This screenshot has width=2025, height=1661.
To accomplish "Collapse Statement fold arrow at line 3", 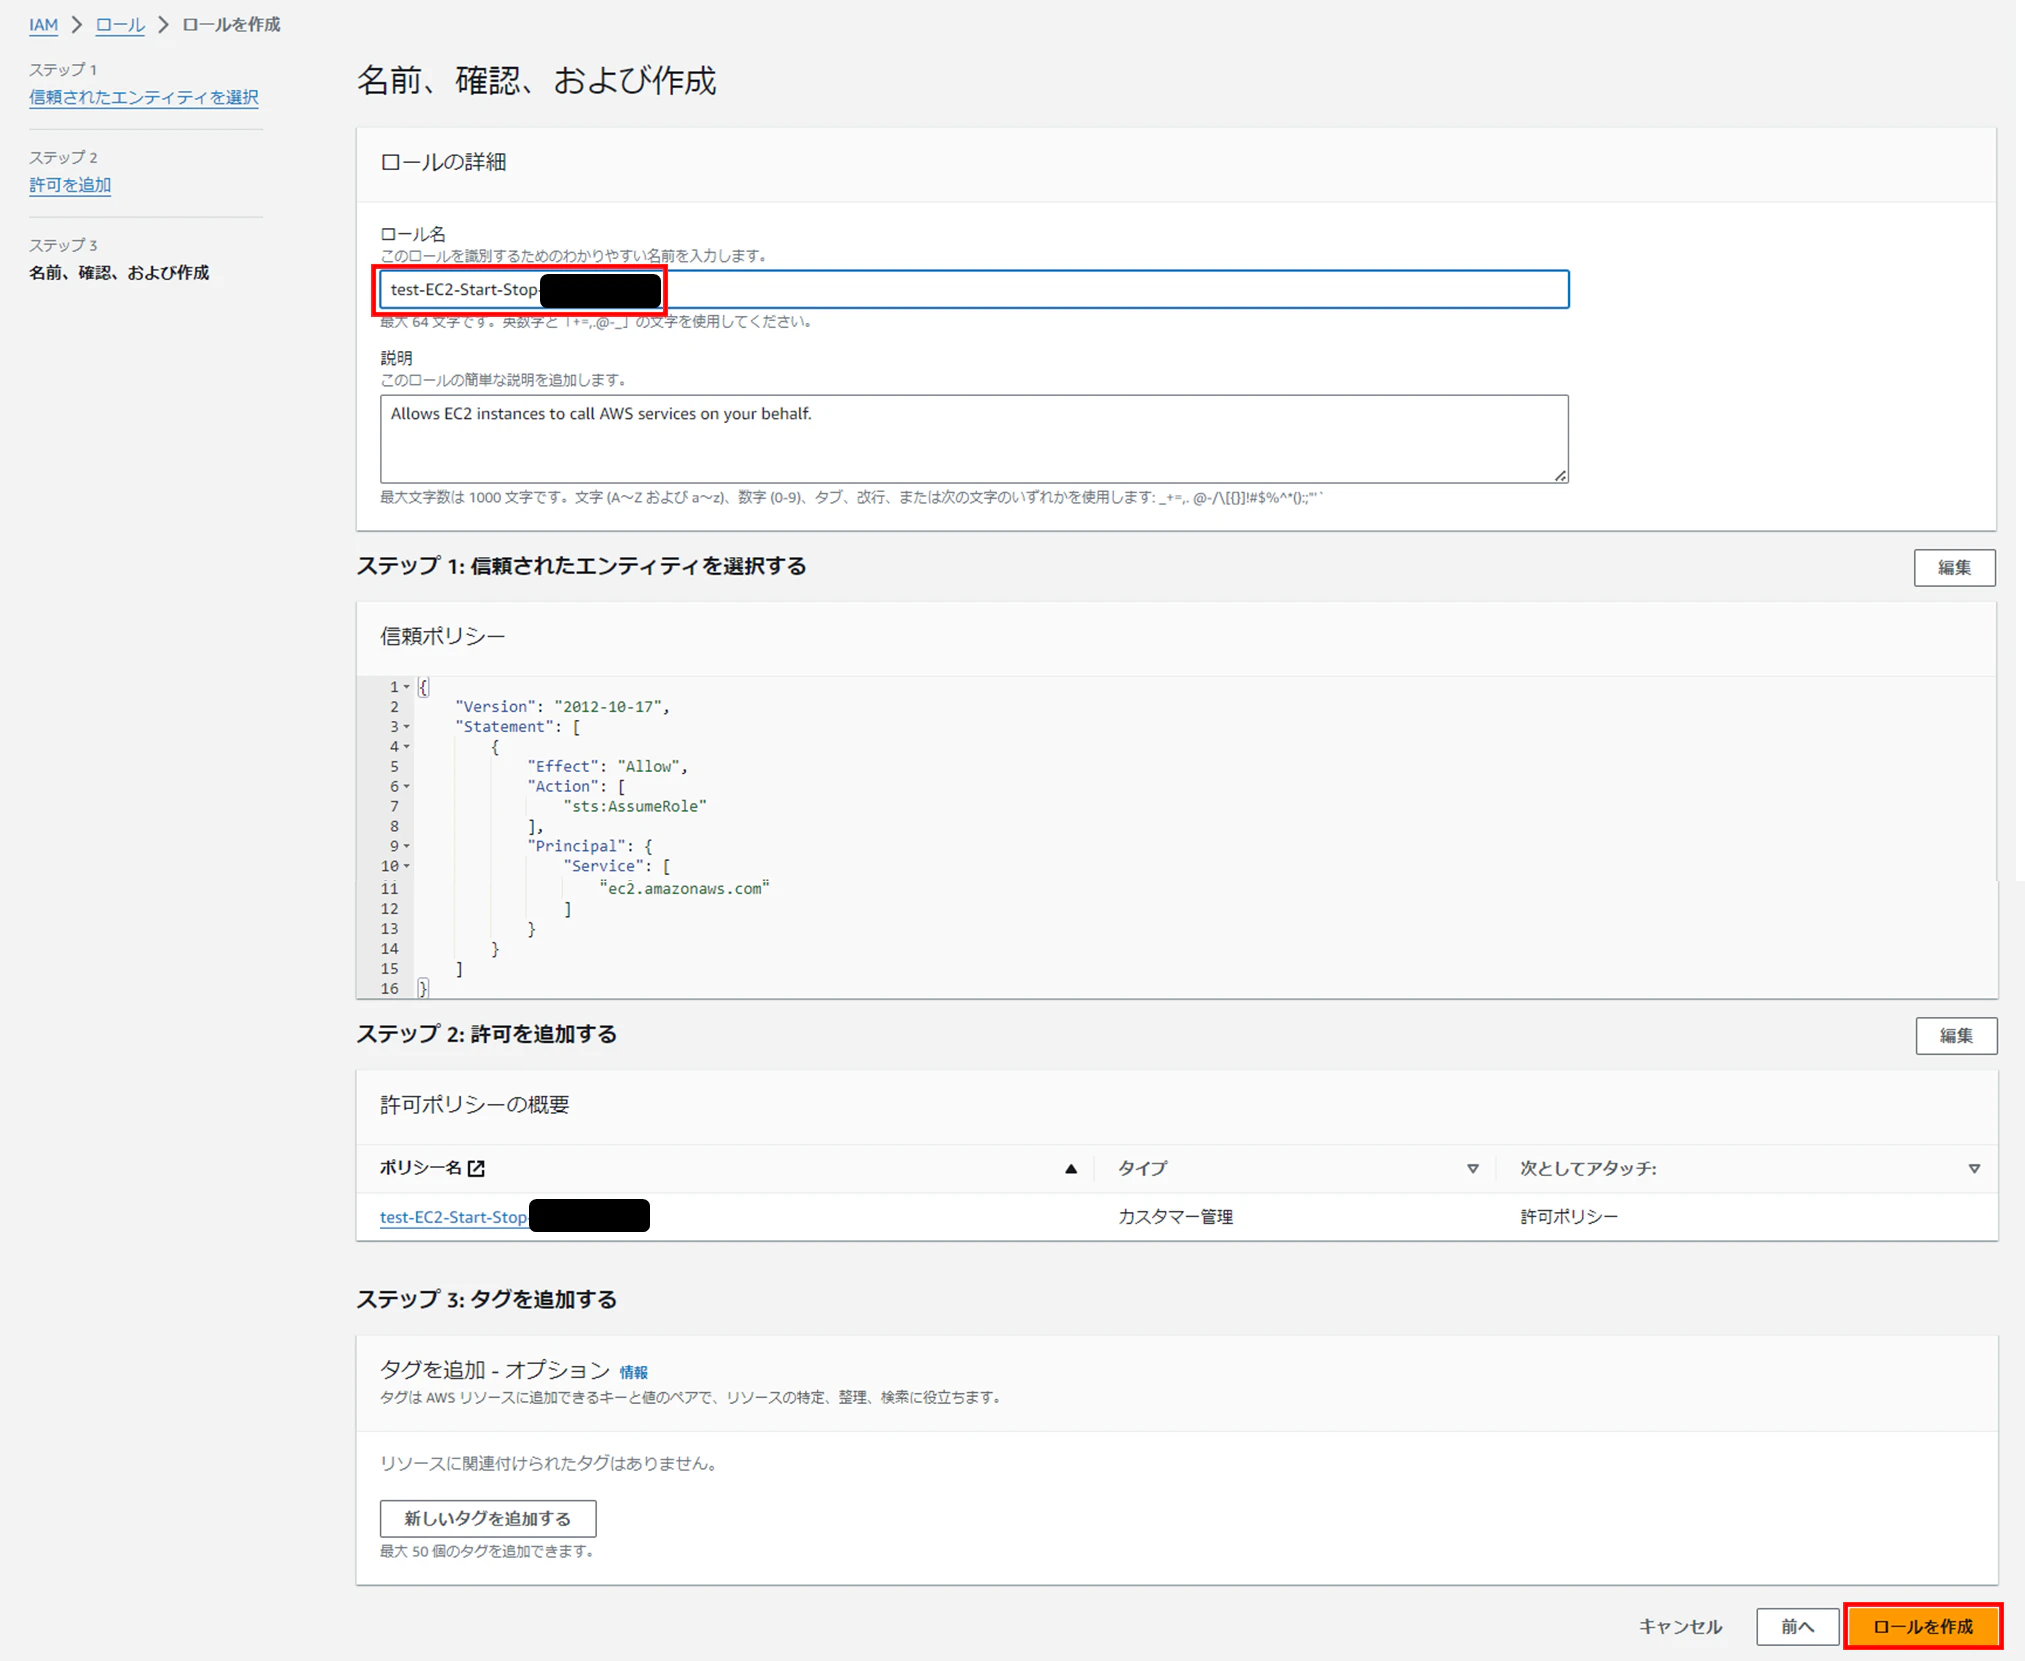I will [406, 727].
